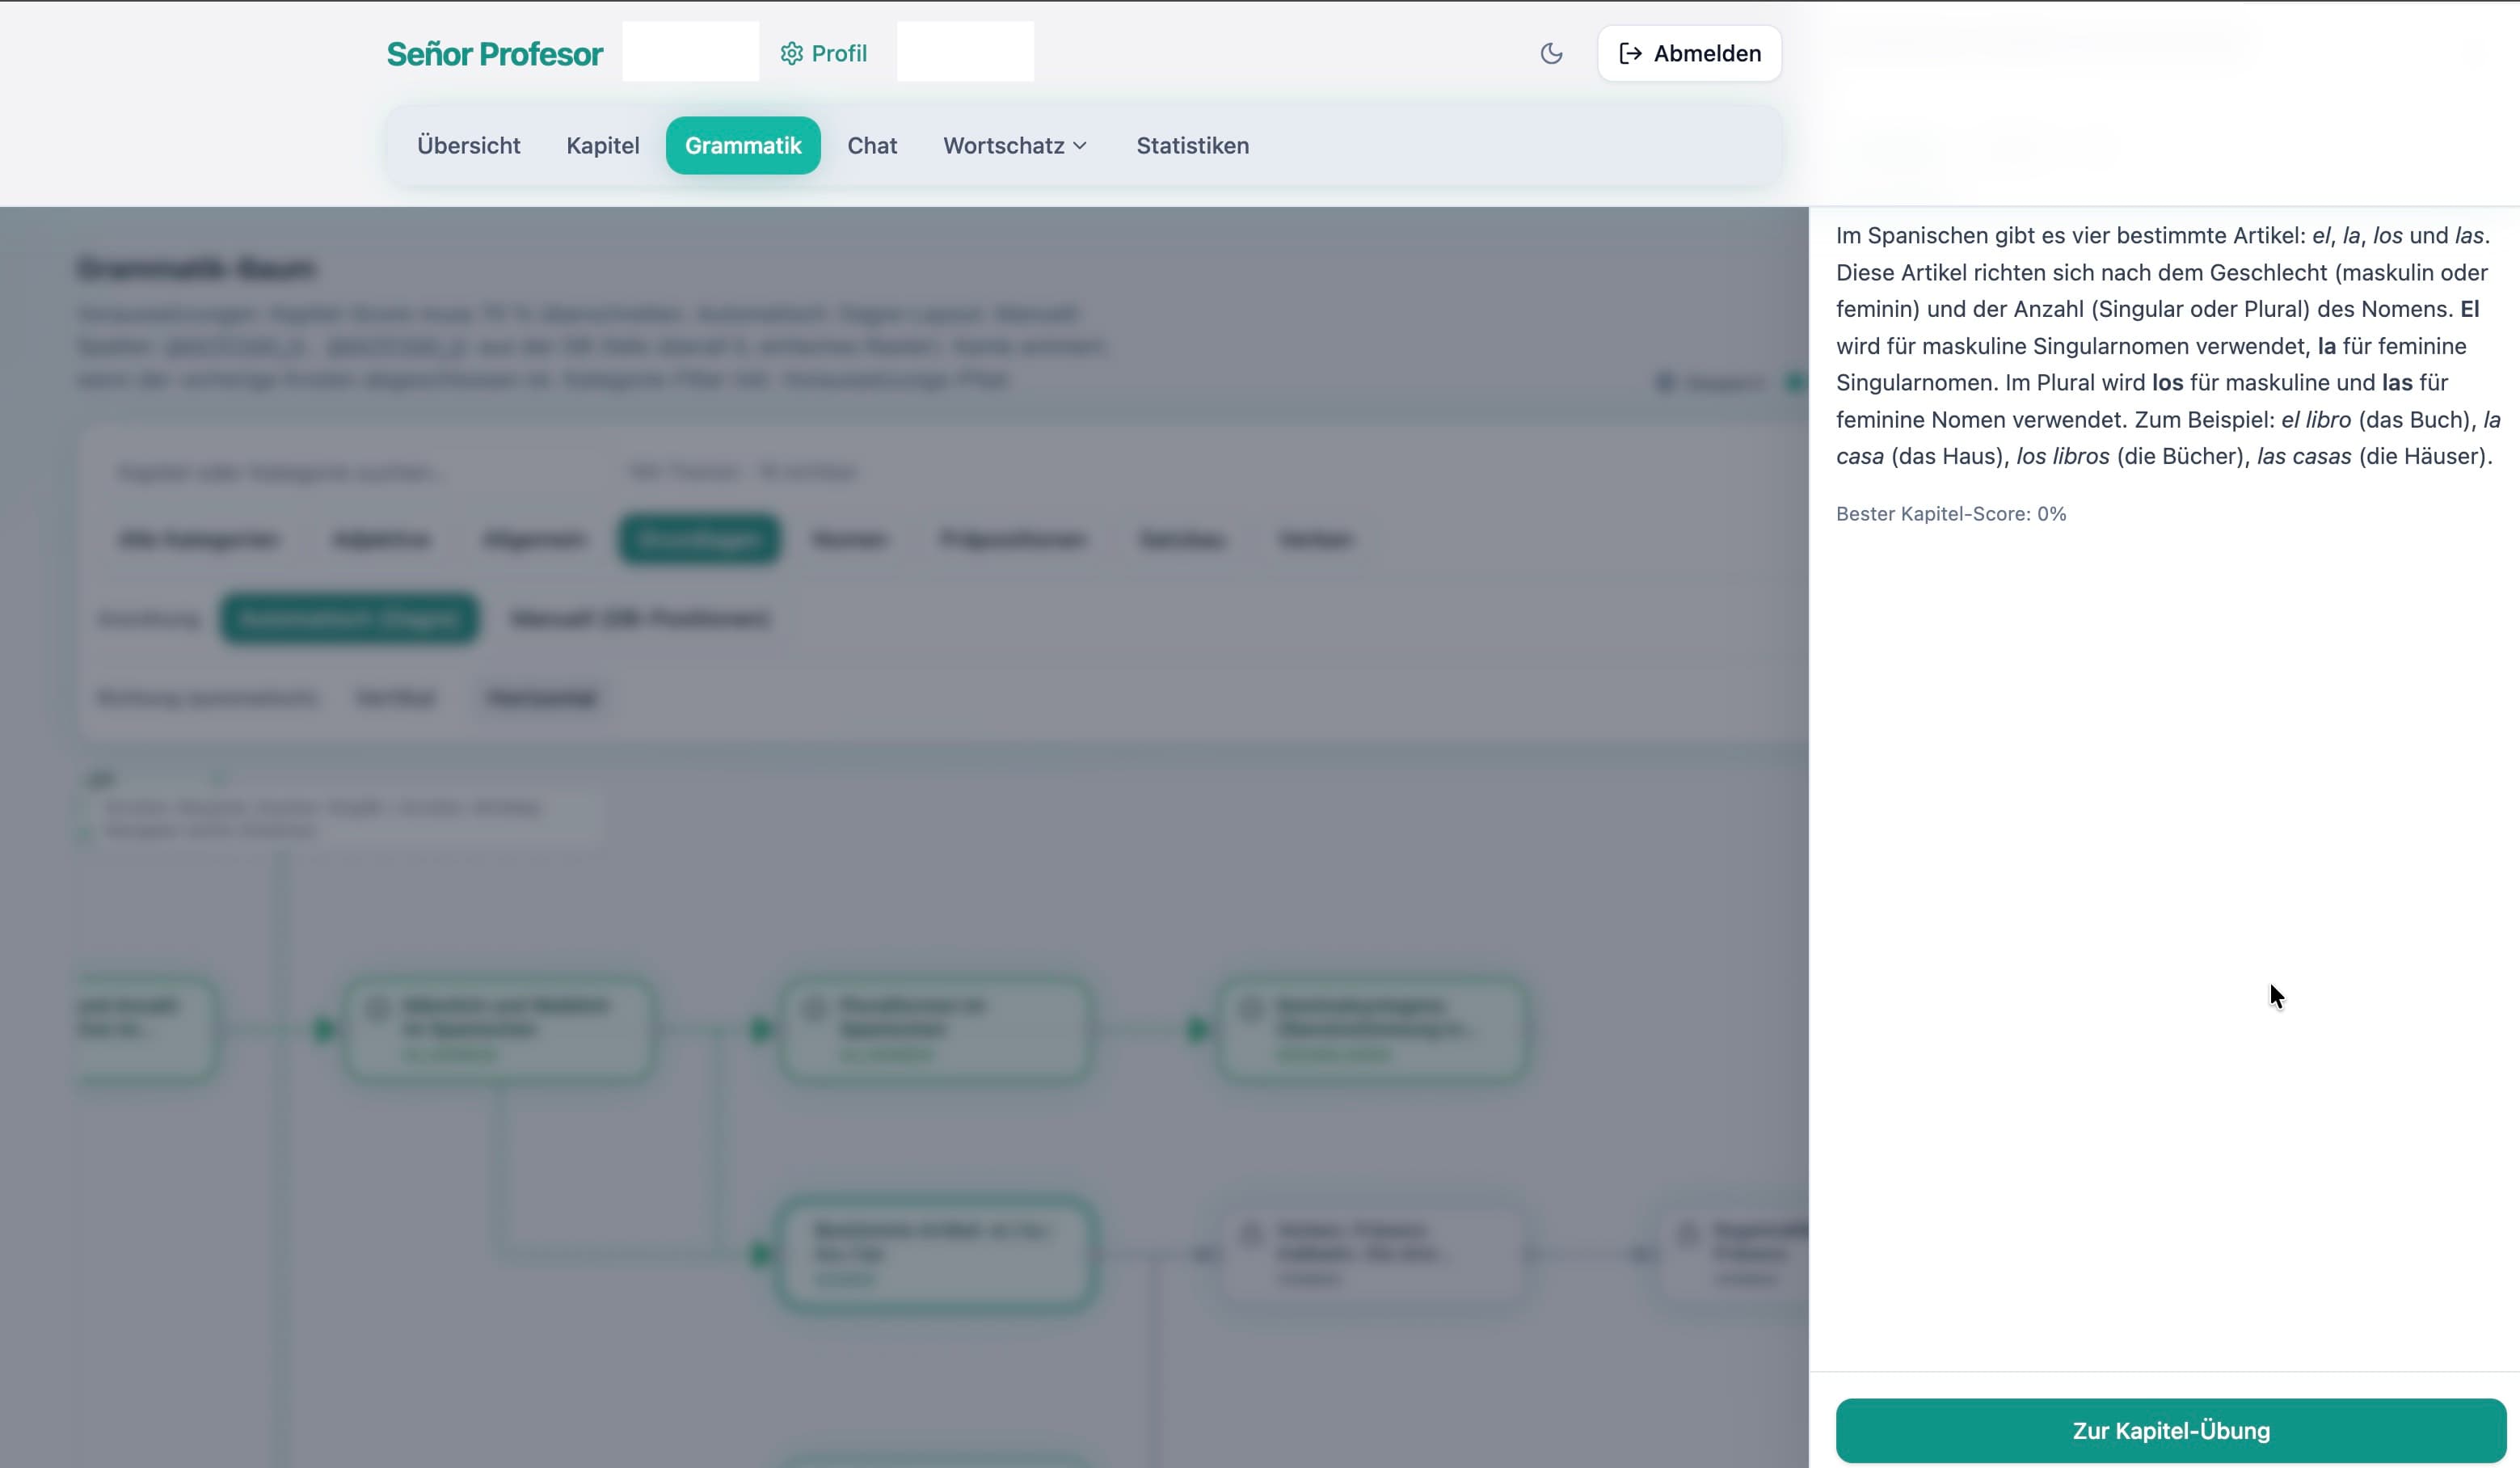Open the Statistiken tab
The image size is (2520, 1468).
(1192, 145)
